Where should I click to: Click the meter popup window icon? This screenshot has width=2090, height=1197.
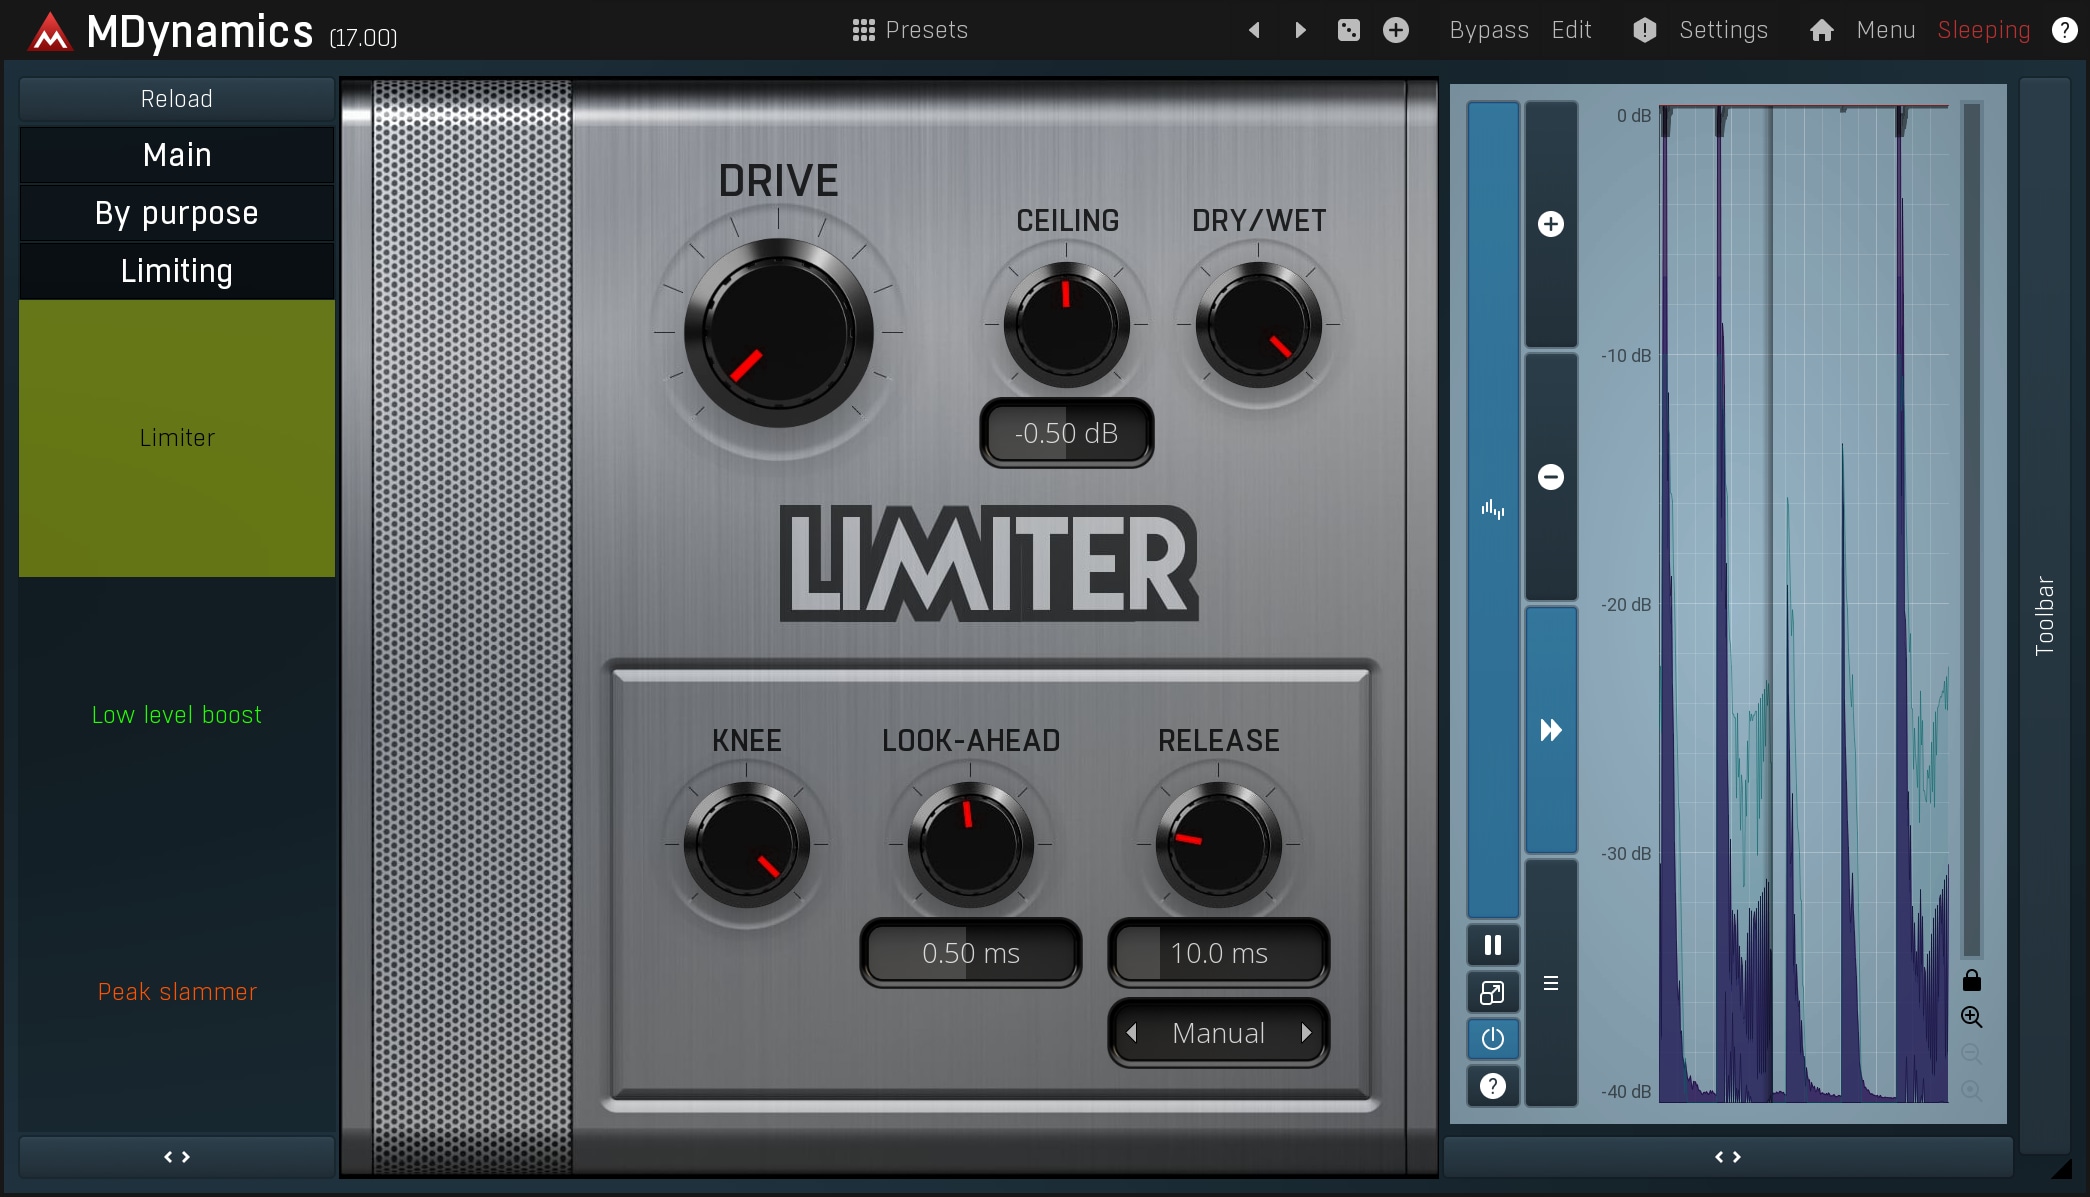tap(1492, 993)
